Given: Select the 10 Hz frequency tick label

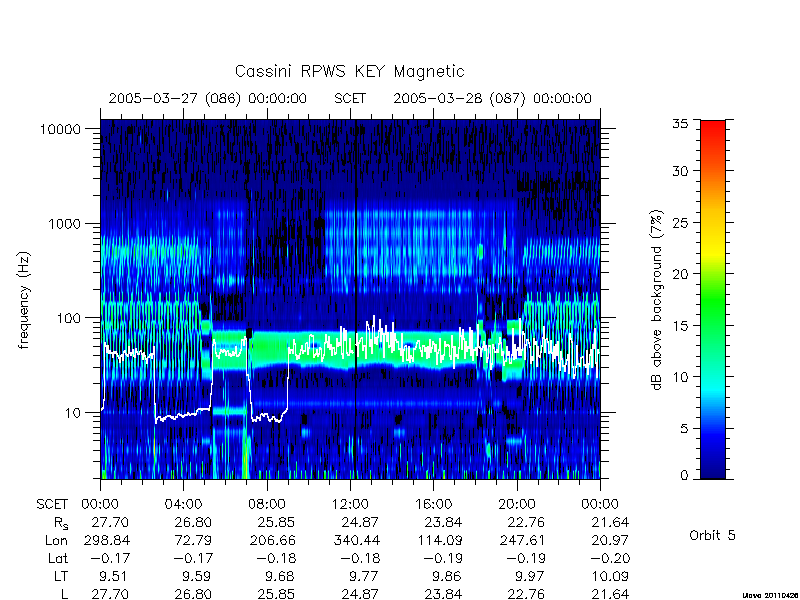Looking at the screenshot, I should click(x=73, y=413).
